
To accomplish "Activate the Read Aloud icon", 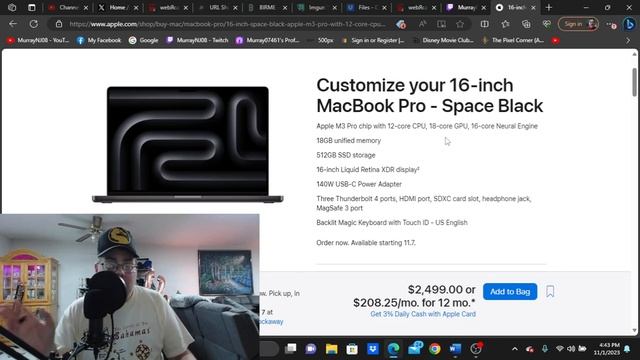I will 422,24.
